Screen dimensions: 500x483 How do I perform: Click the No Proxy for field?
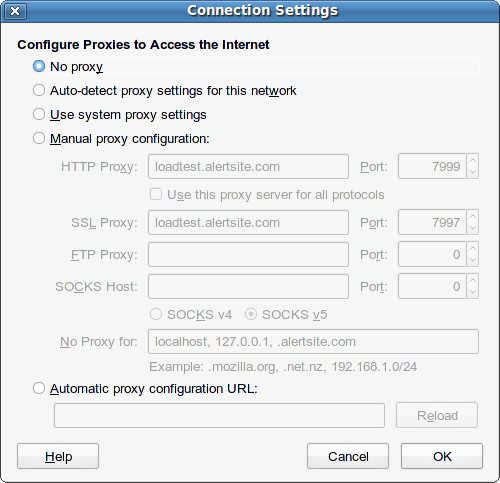313,342
